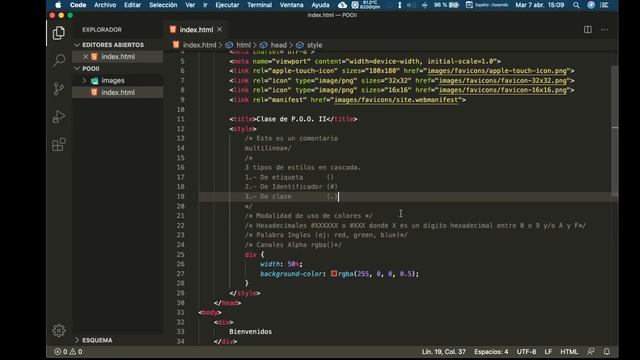Open the Selección menu
The height and width of the screenshot is (360, 640).
click(163, 5)
